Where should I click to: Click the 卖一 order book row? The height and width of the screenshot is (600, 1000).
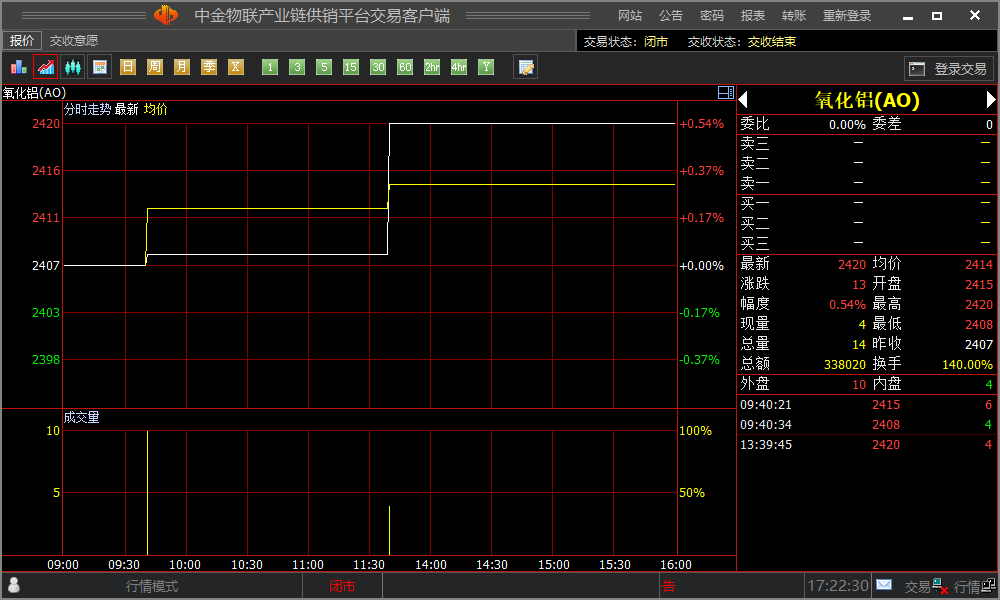tap(866, 184)
